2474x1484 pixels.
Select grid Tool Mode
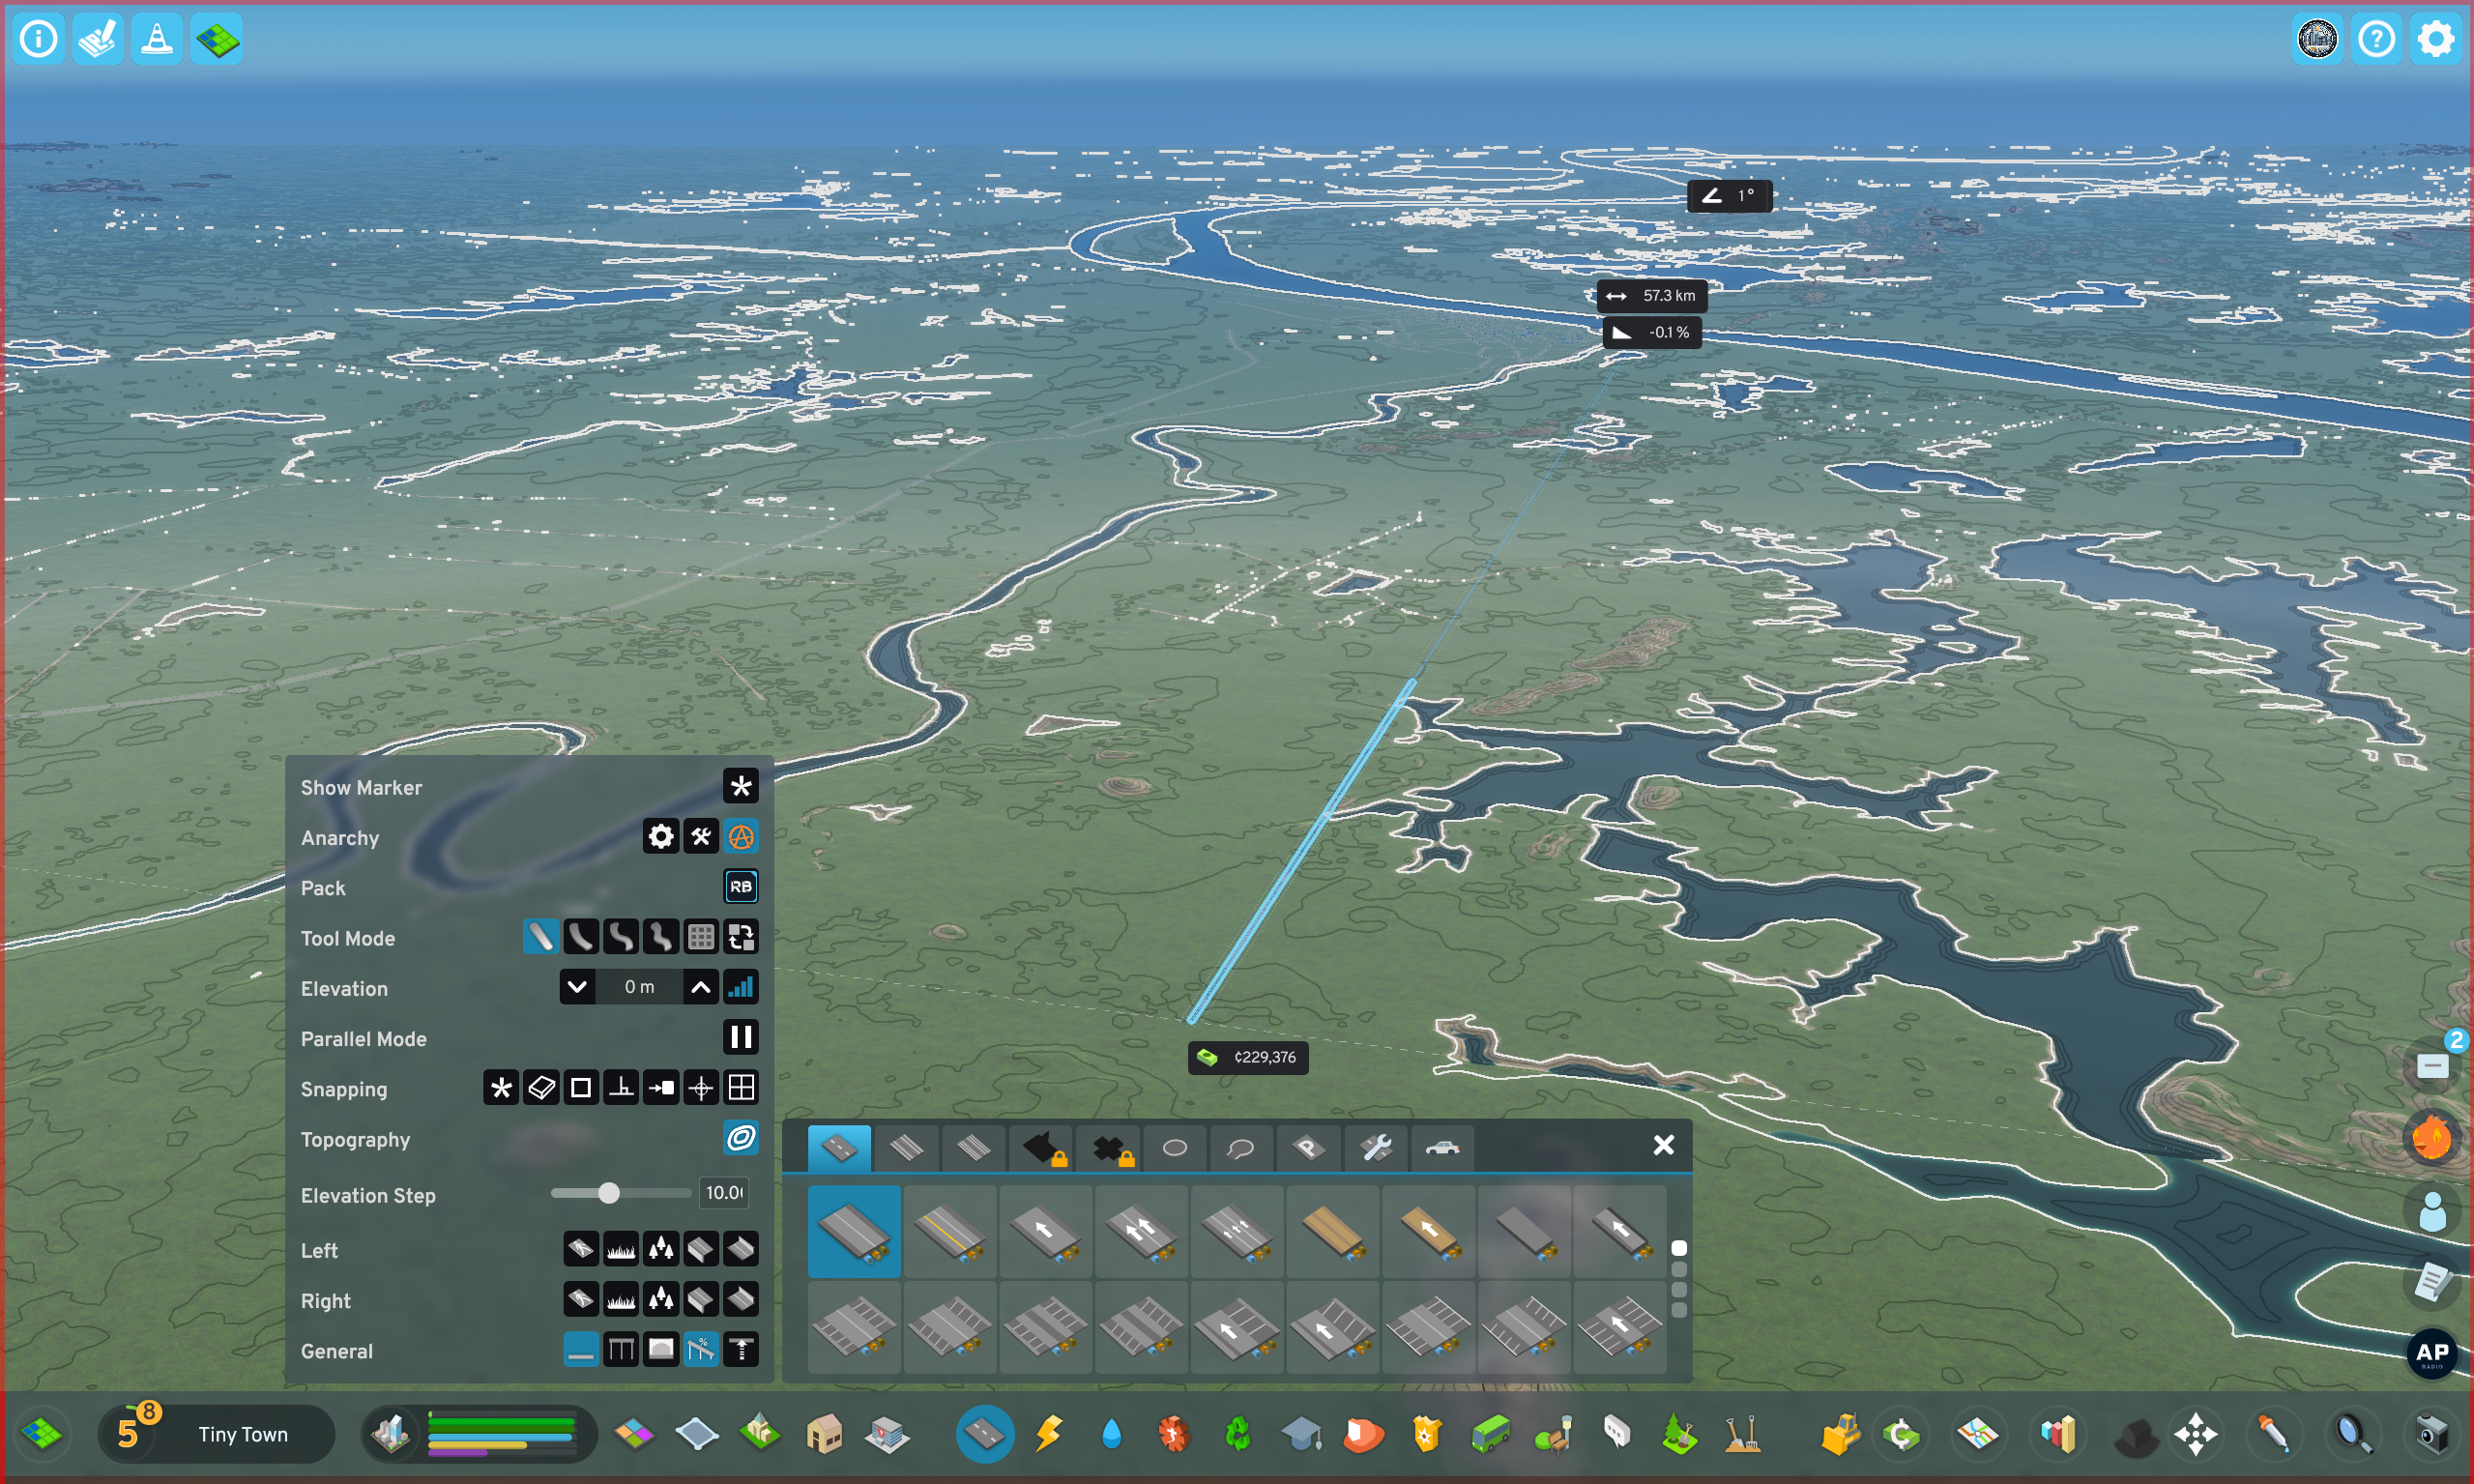point(700,937)
